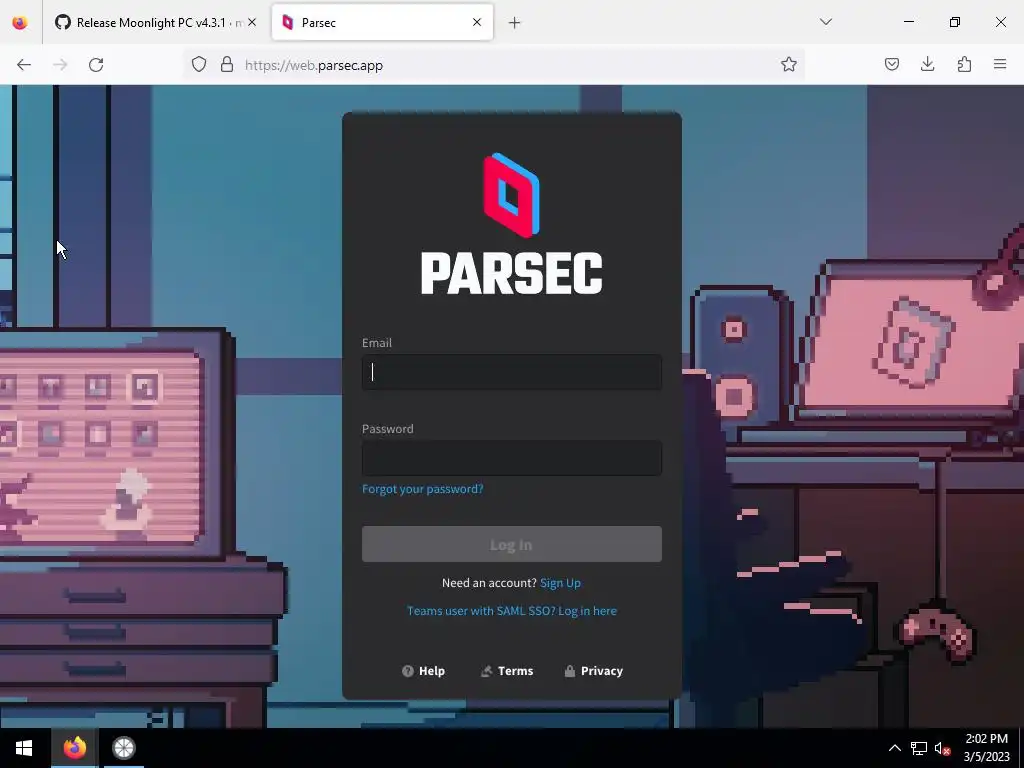Click the address bar URL web.parsec.app
This screenshot has height=768, width=1024.
coord(313,65)
